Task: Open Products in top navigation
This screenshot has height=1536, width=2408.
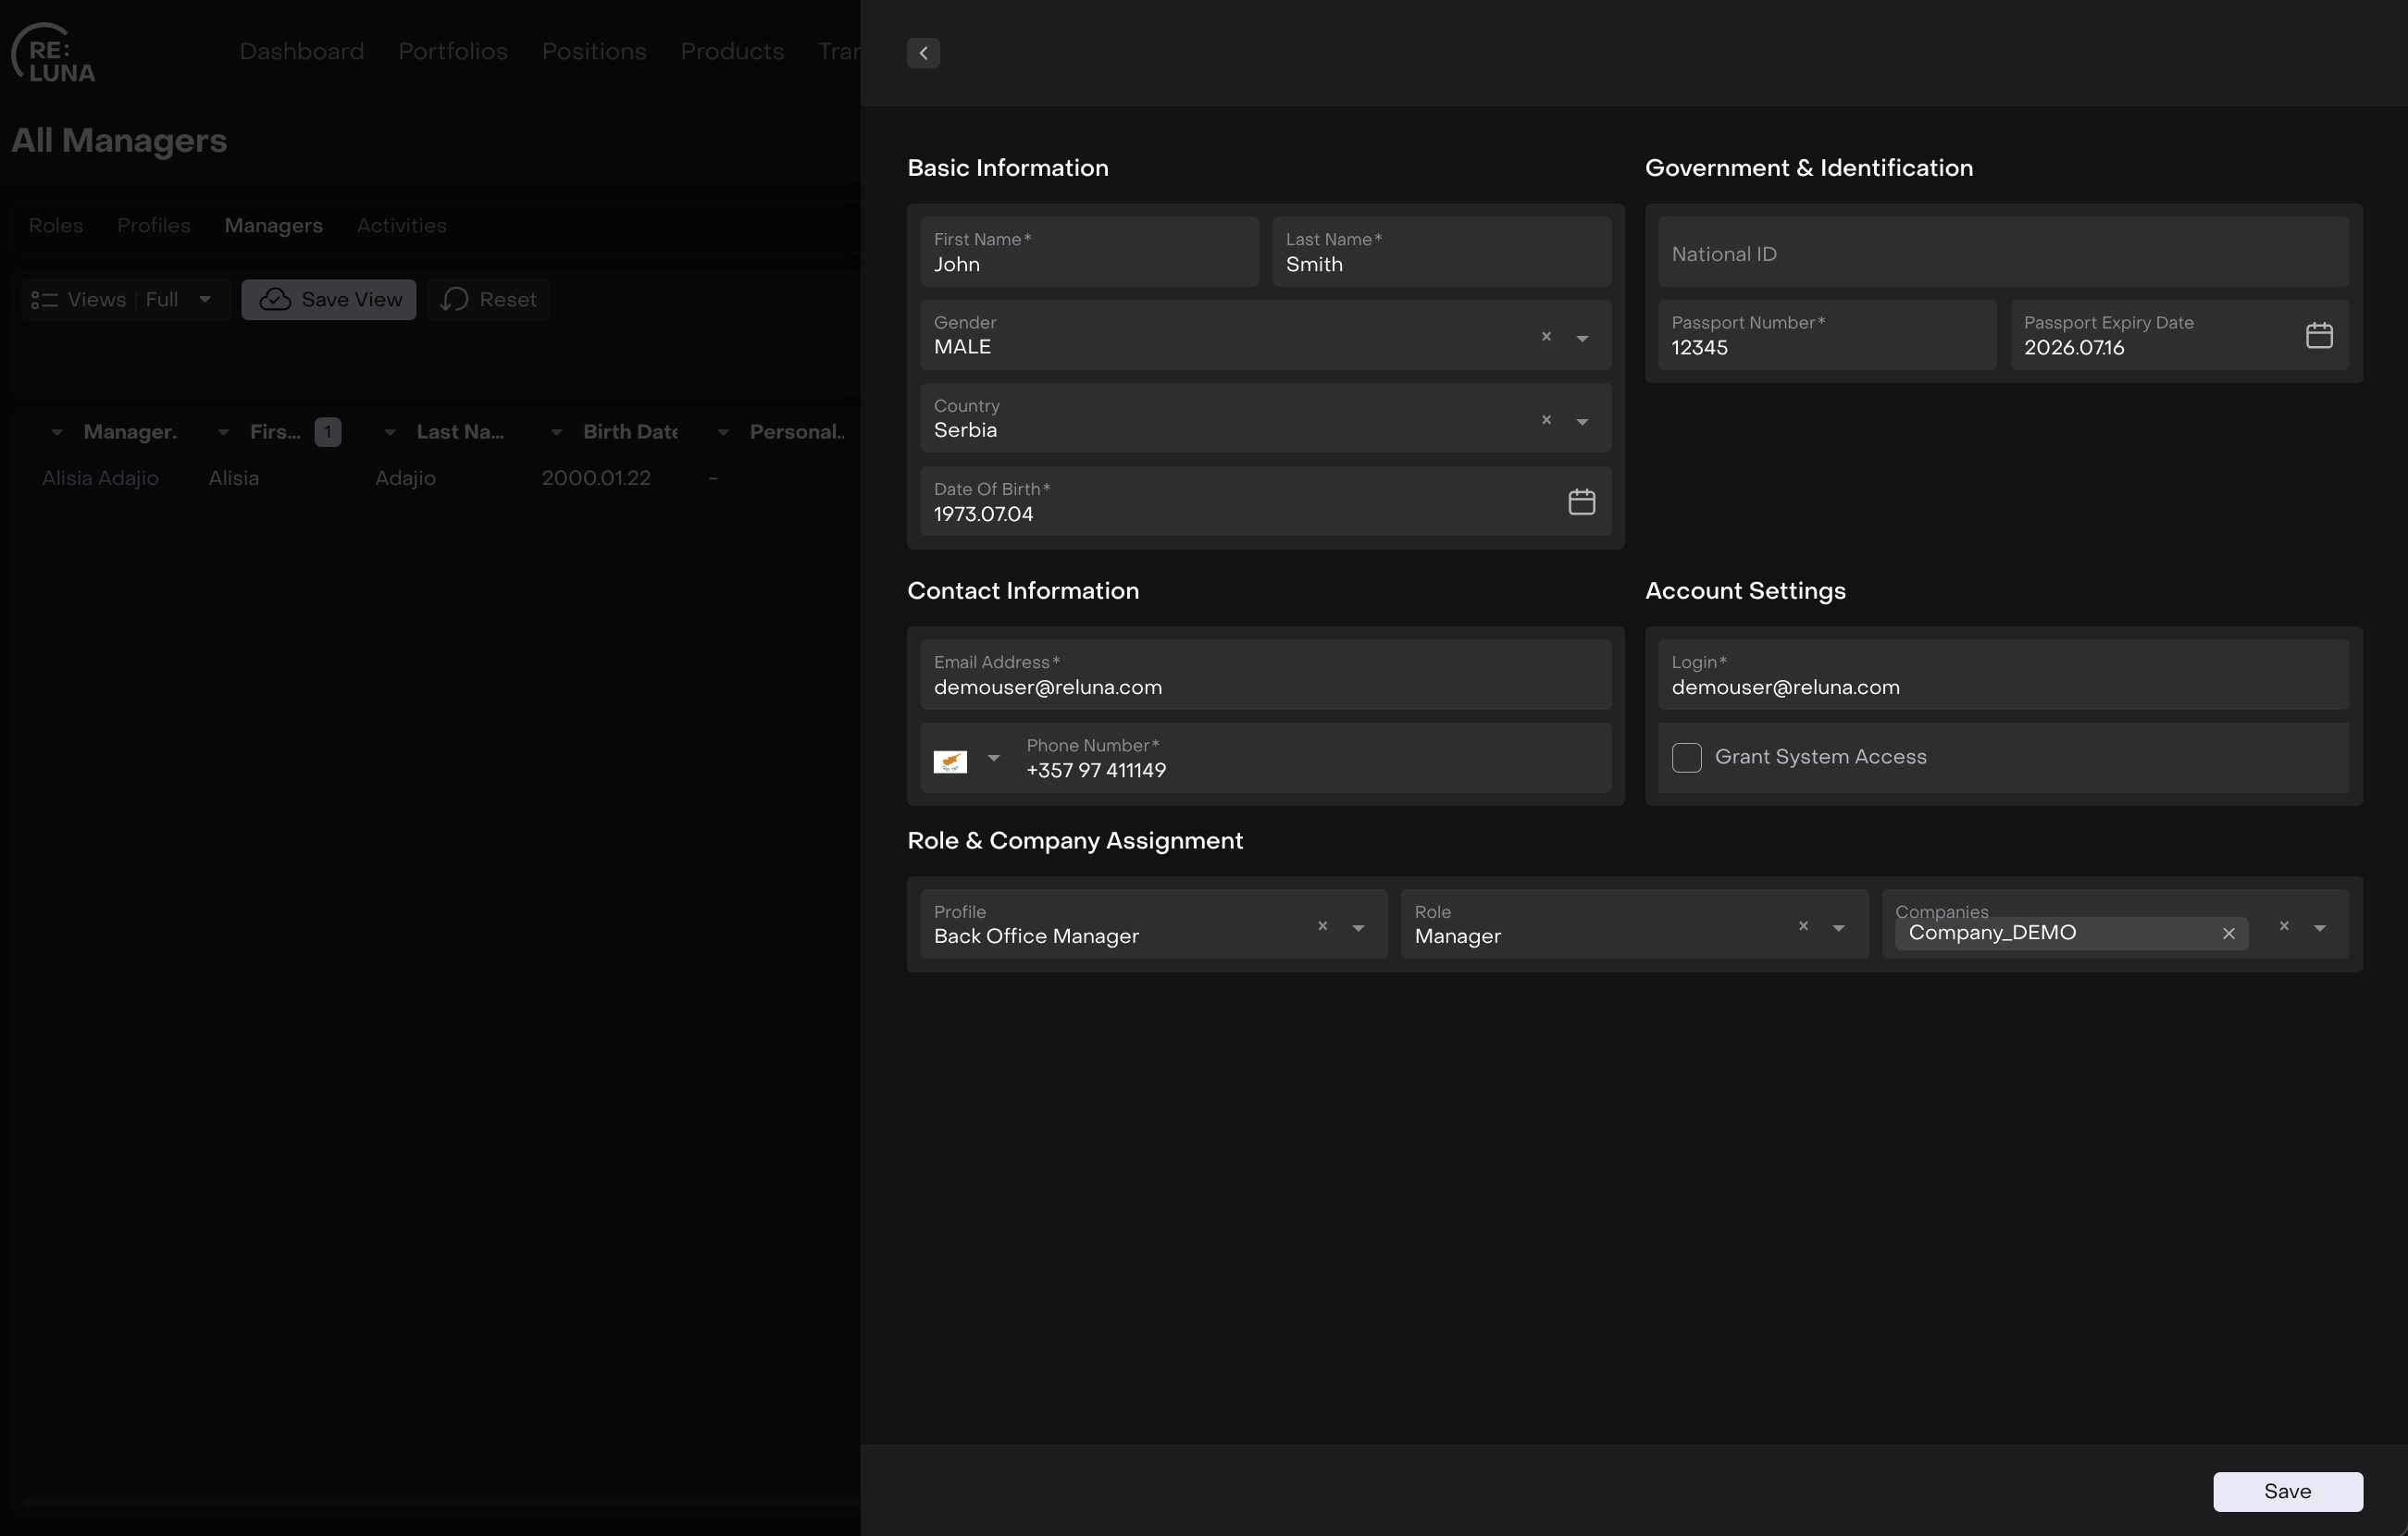Action: [x=732, y=52]
